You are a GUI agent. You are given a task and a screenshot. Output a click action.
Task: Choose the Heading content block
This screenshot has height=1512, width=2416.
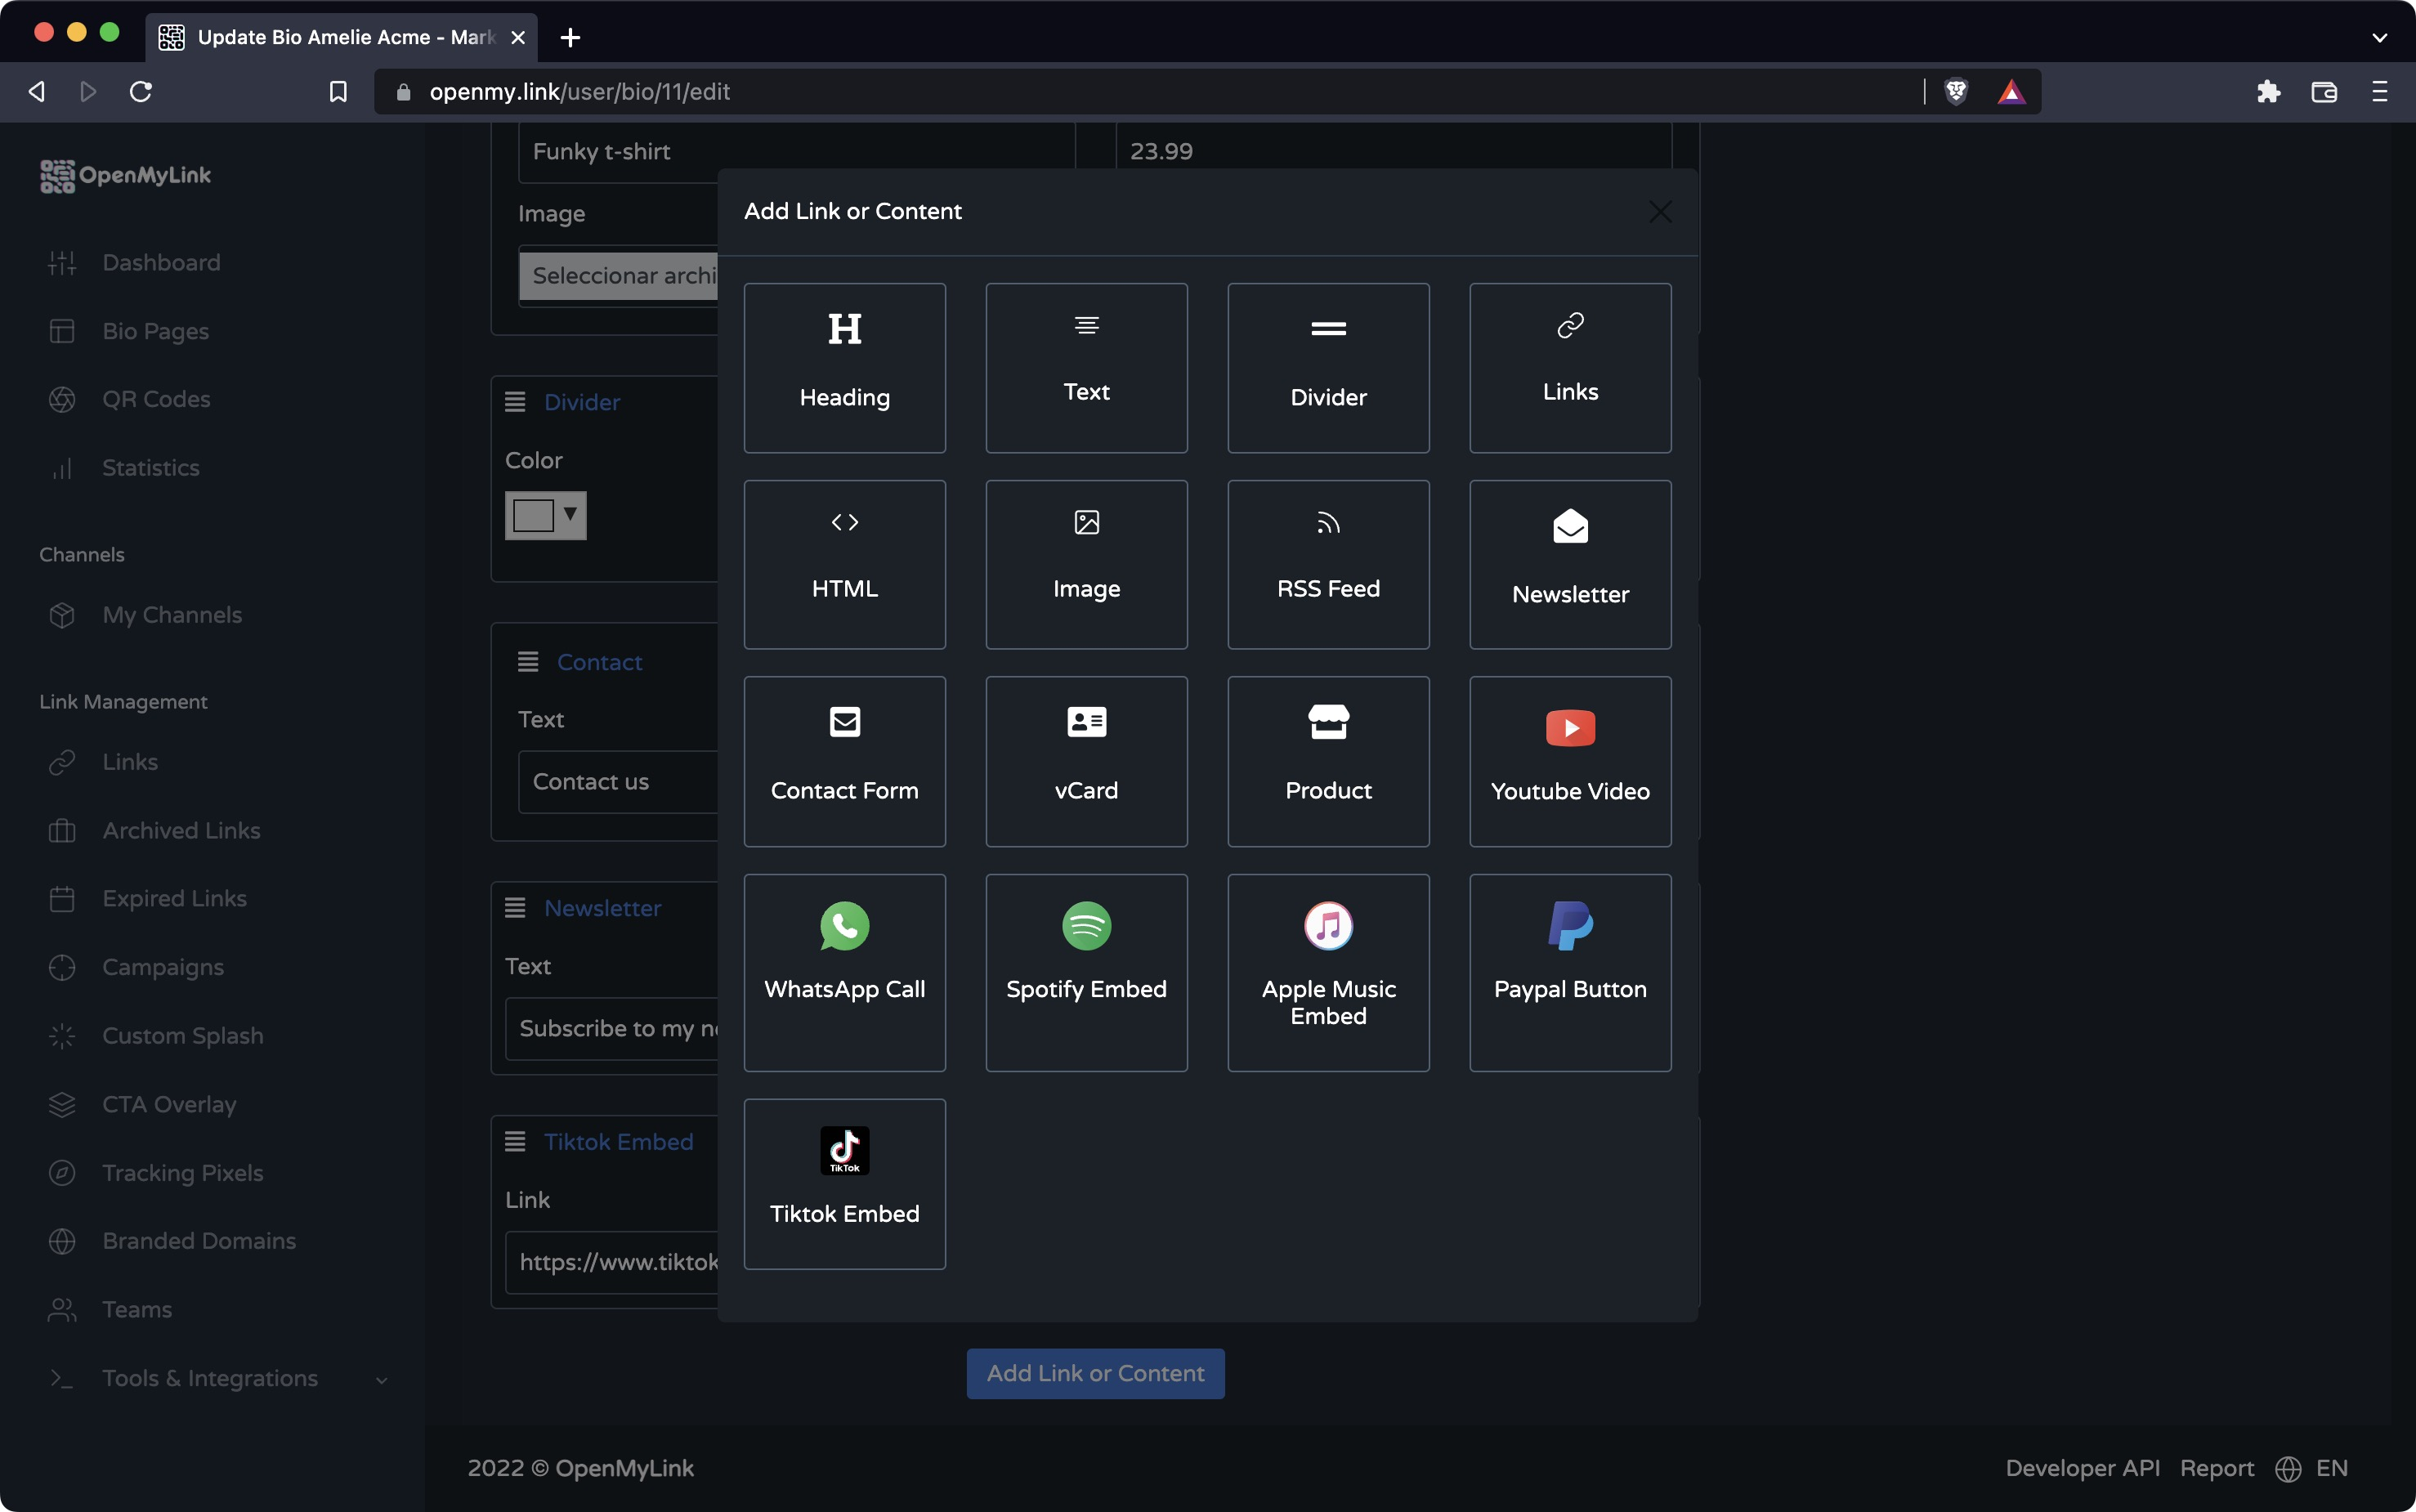[x=844, y=367]
